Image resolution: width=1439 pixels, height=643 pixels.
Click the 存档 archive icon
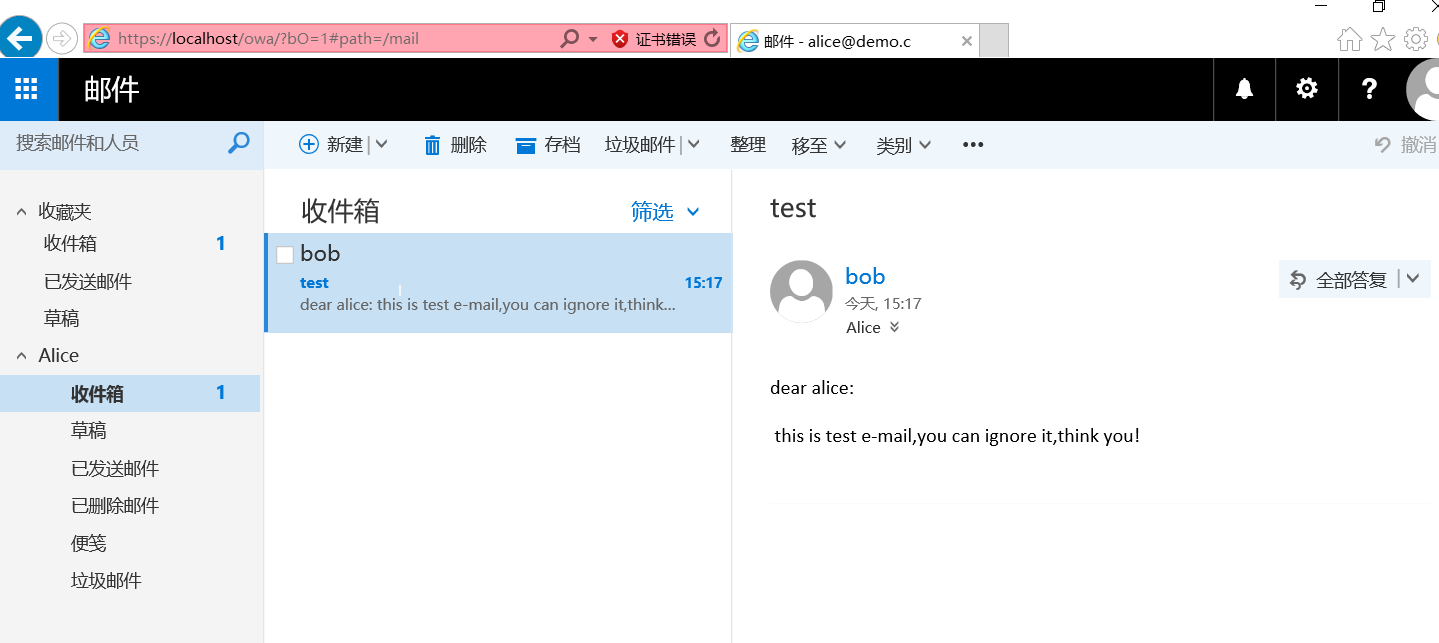[526, 144]
